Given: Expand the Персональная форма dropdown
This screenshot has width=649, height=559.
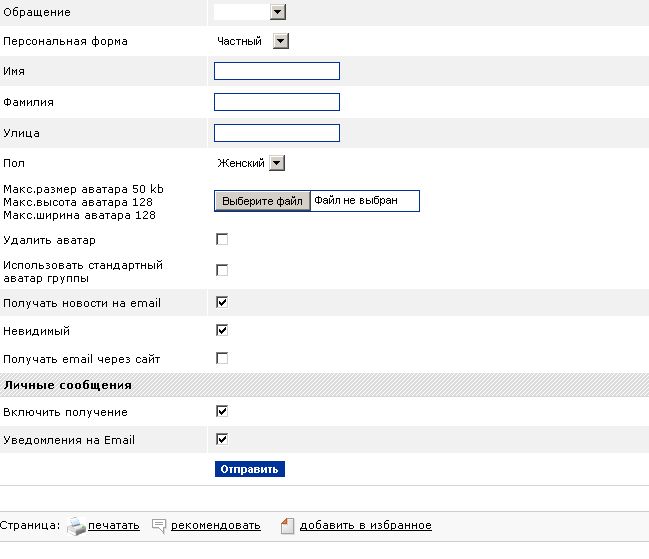Looking at the screenshot, I should (252, 41).
